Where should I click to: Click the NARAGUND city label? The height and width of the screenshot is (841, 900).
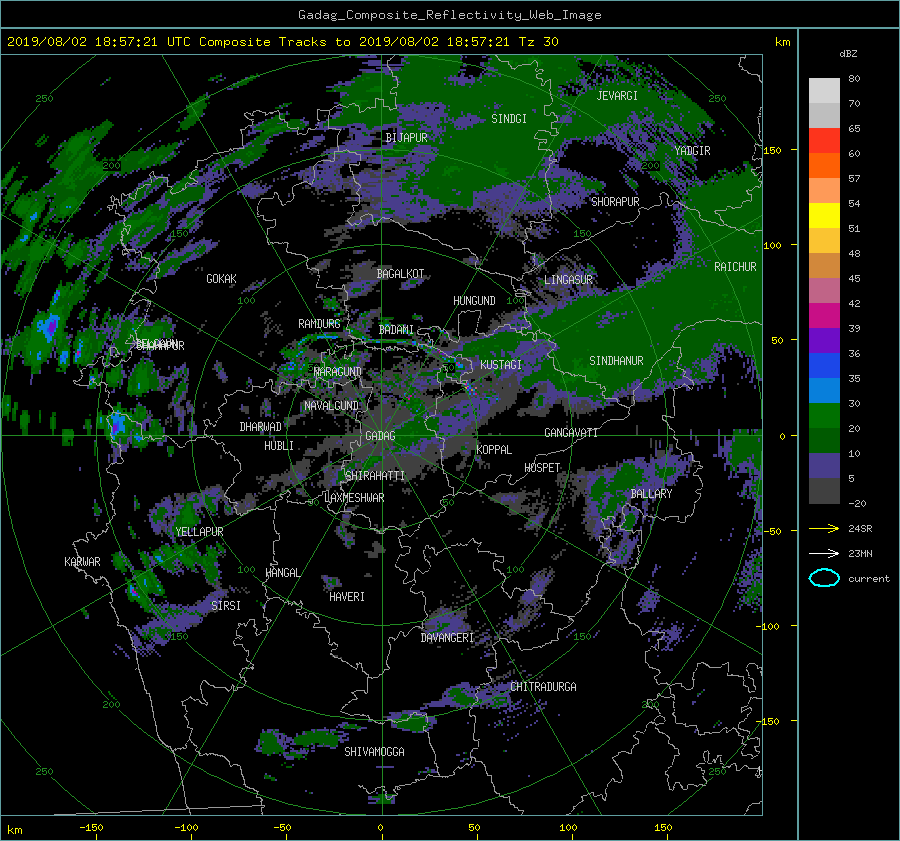click(x=337, y=372)
